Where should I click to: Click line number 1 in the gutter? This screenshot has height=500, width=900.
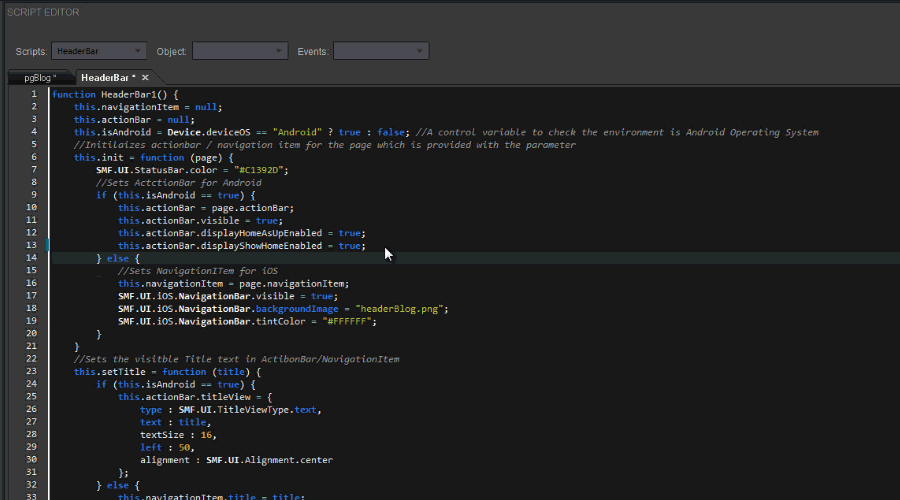34,94
